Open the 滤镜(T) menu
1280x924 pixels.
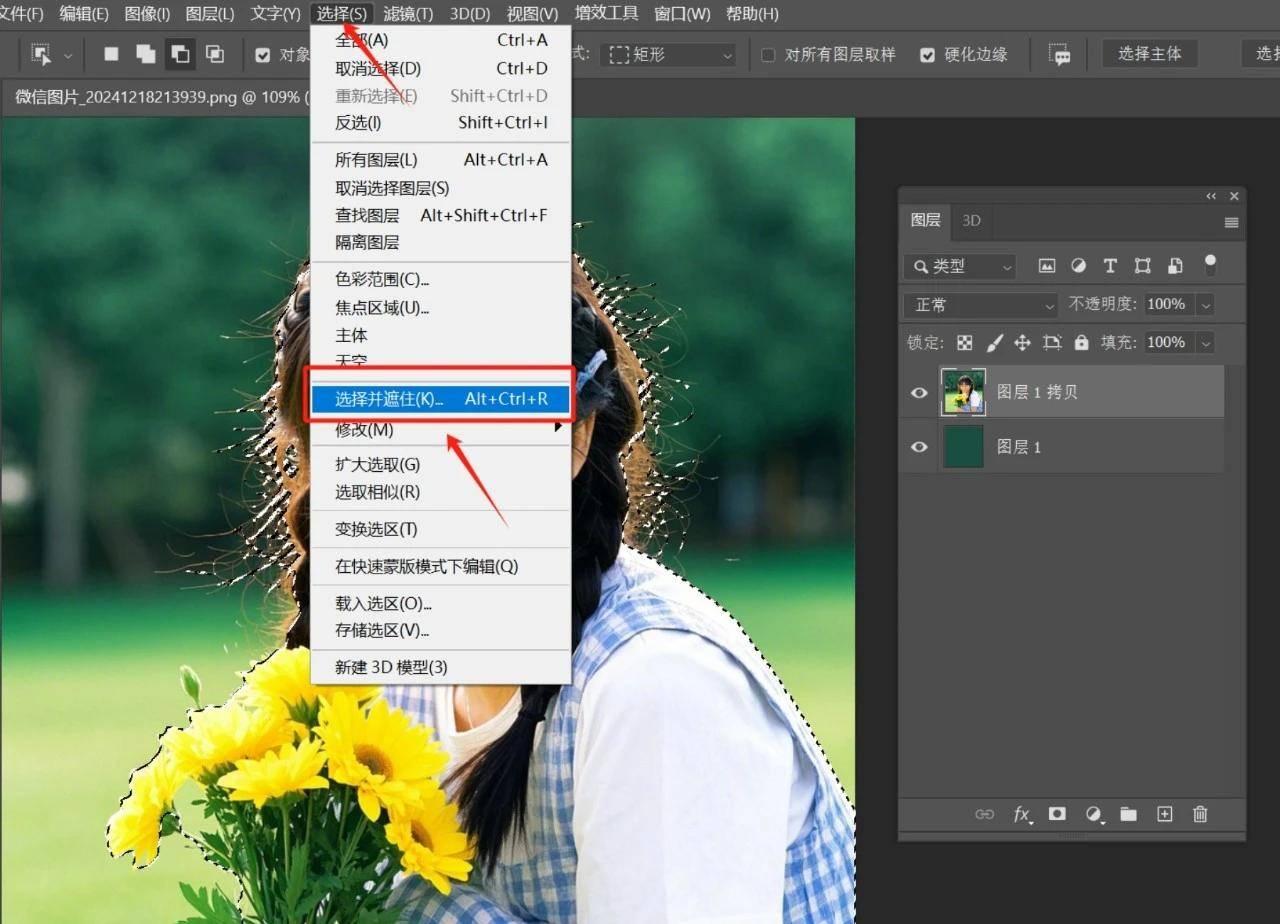pyautogui.click(x=405, y=13)
